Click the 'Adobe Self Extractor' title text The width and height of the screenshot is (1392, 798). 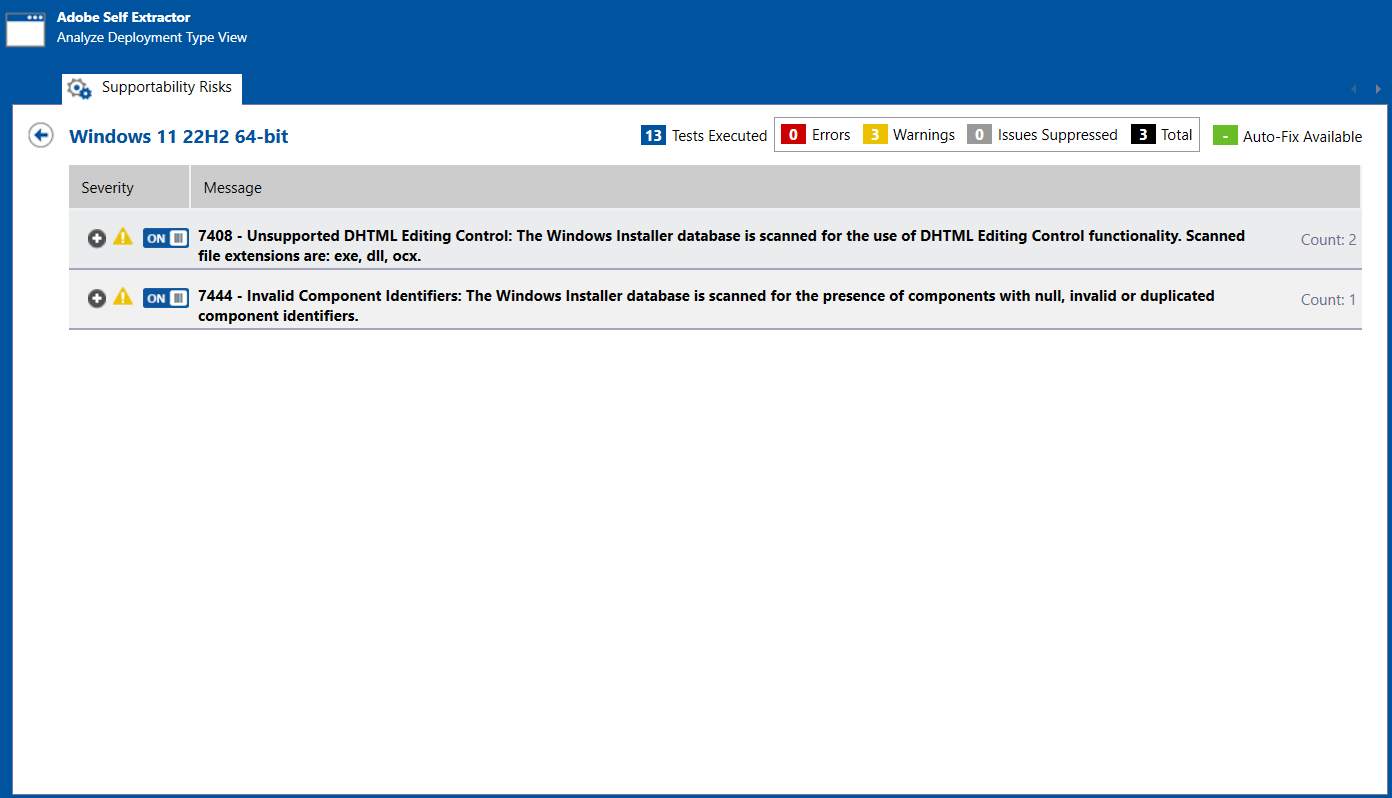[124, 17]
